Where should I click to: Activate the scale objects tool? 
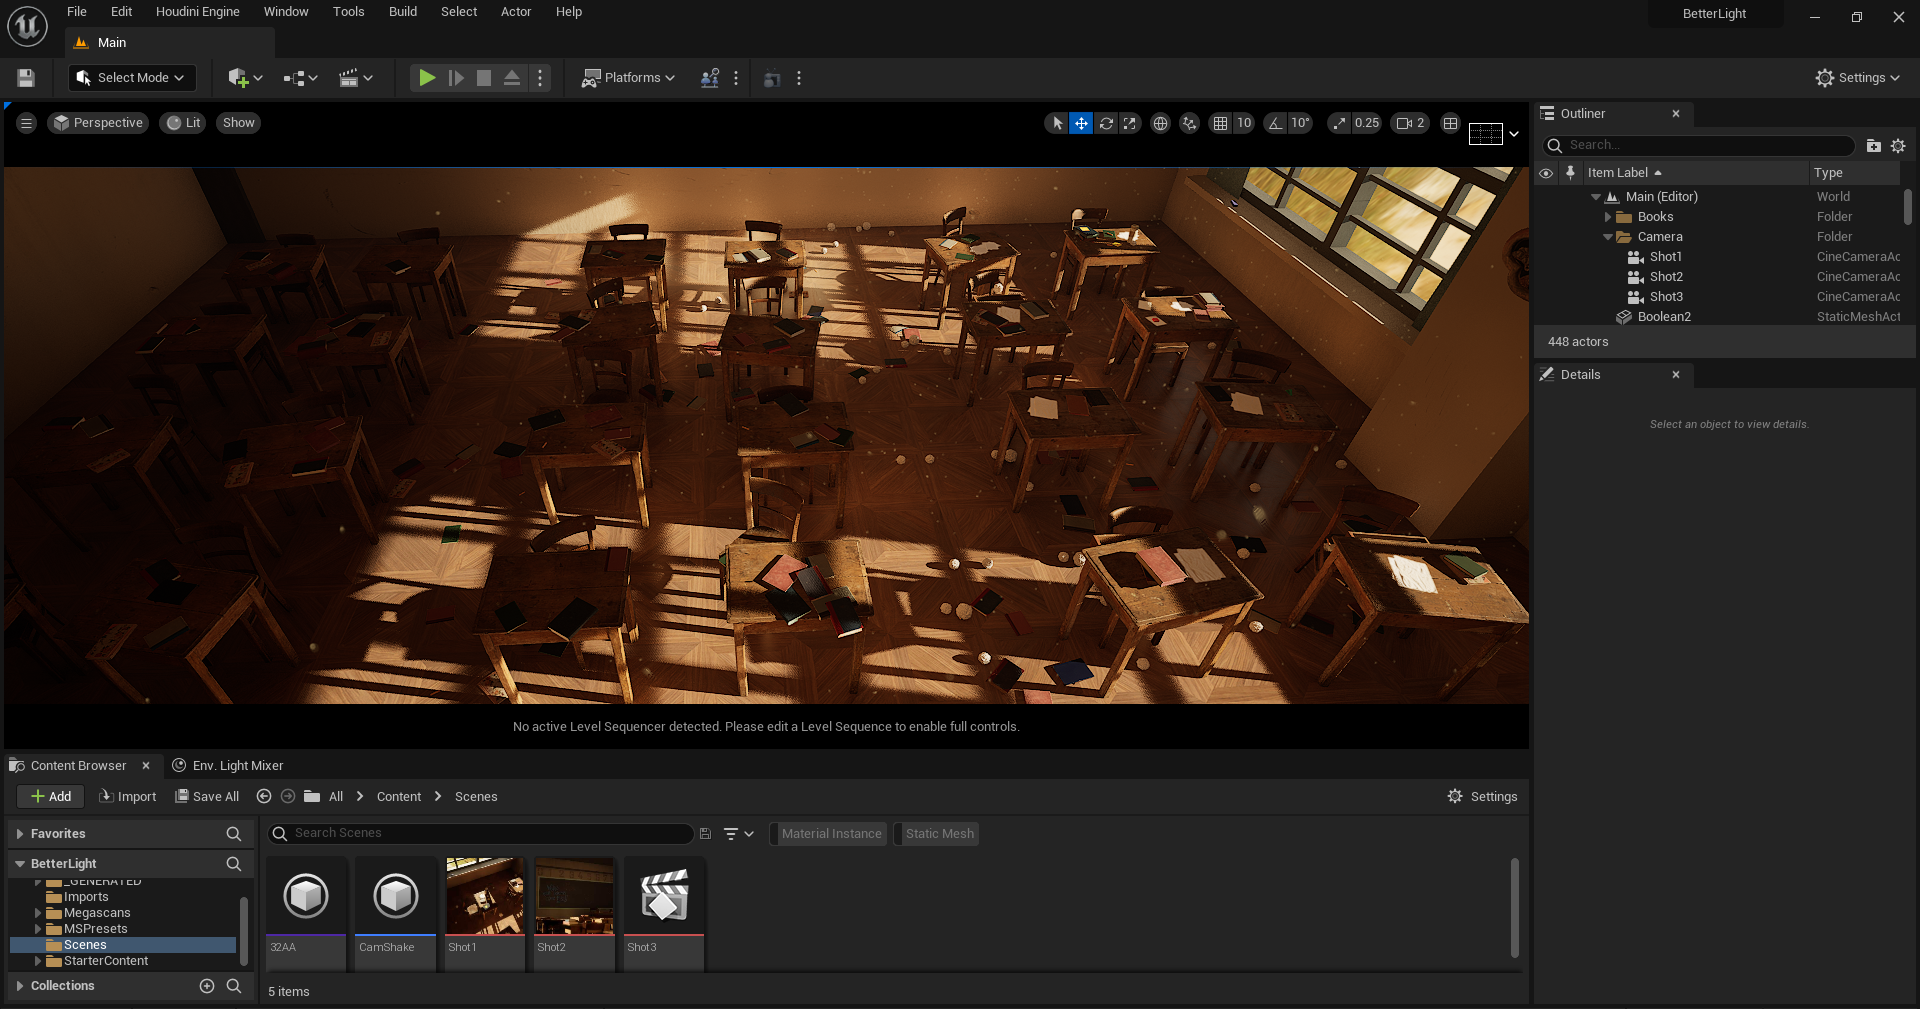[1130, 123]
